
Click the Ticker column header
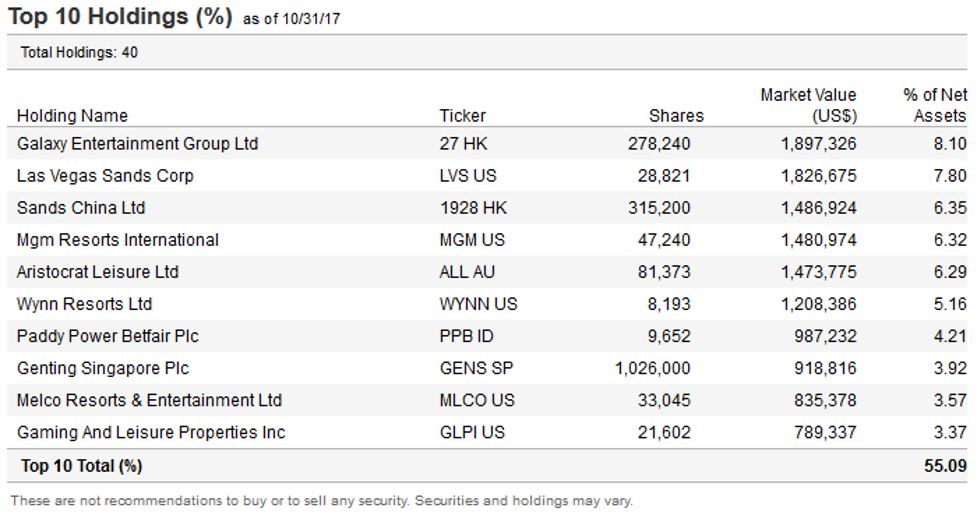click(x=463, y=115)
